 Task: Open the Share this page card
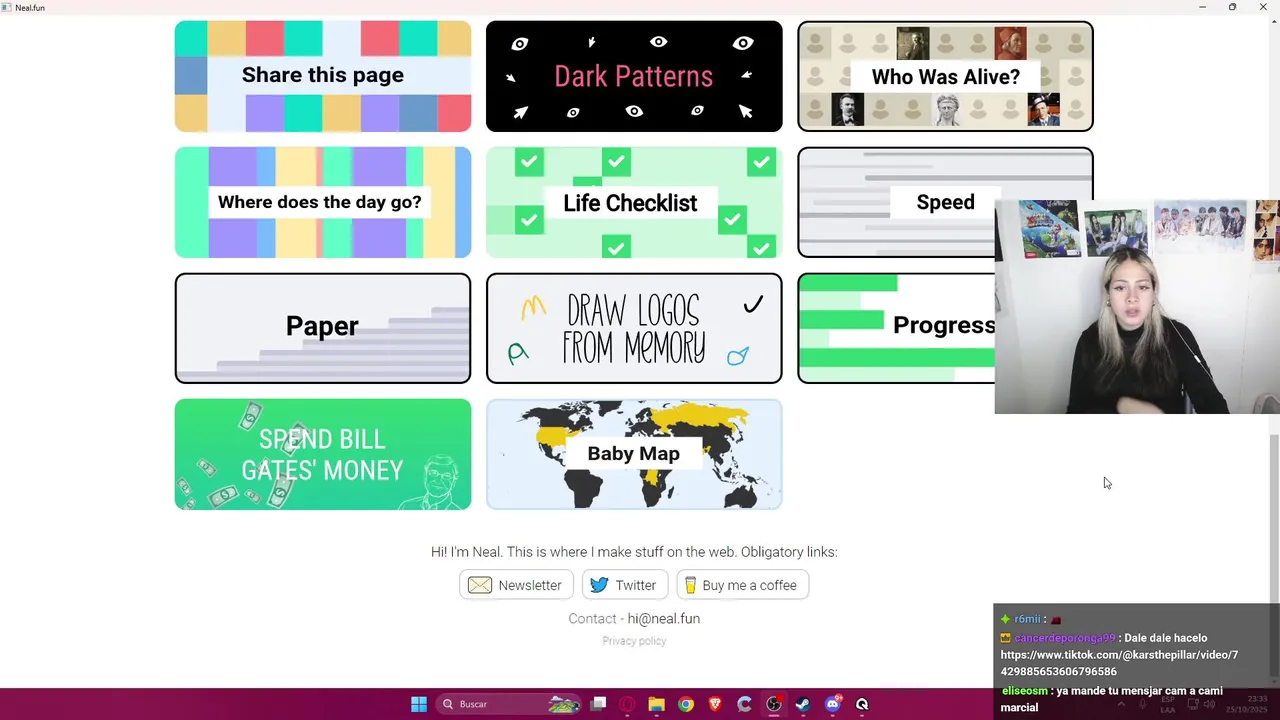click(x=323, y=76)
